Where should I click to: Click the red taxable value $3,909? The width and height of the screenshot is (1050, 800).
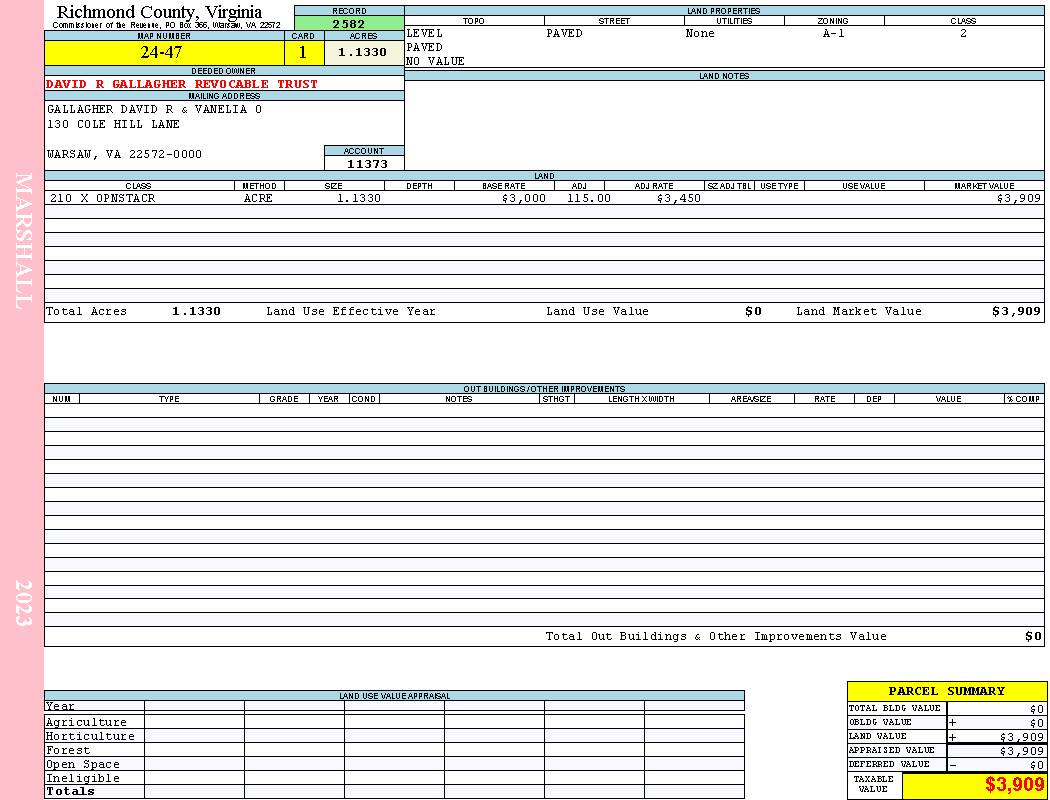tap(1014, 785)
